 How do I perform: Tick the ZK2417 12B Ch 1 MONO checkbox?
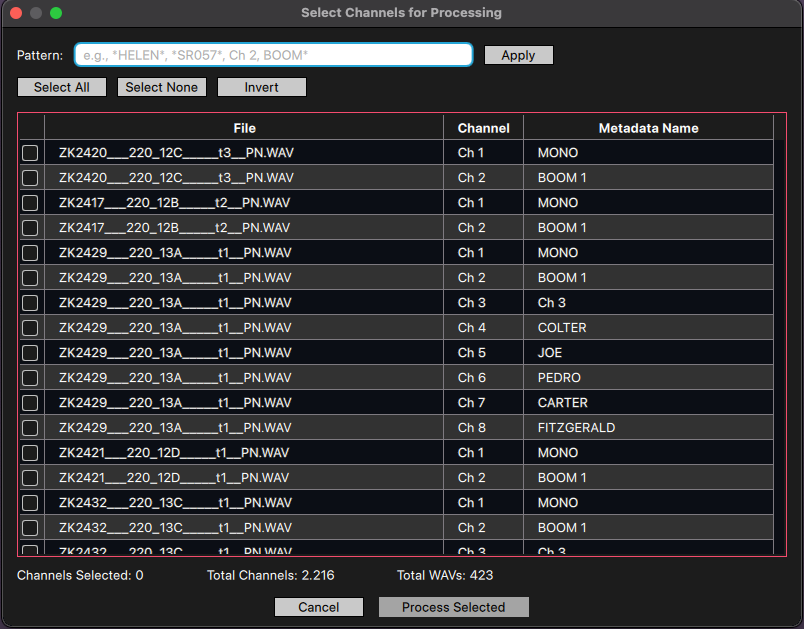coord(30,203)
